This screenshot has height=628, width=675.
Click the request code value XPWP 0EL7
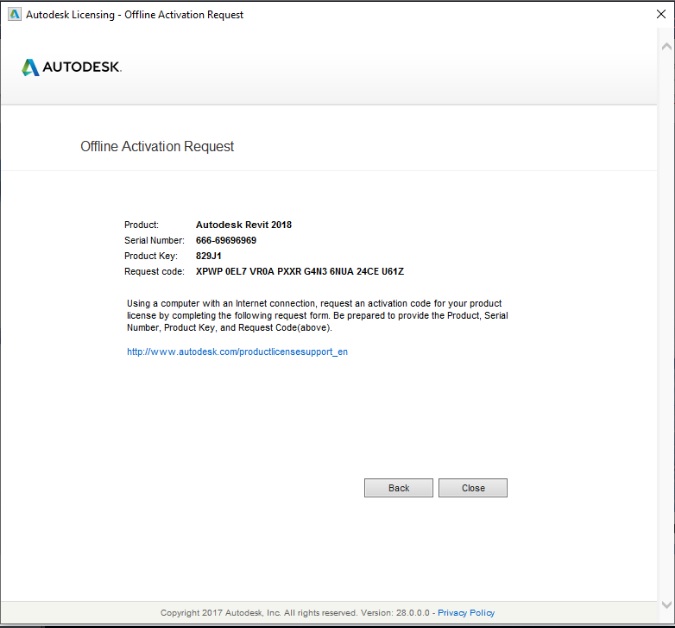[299, 271]
